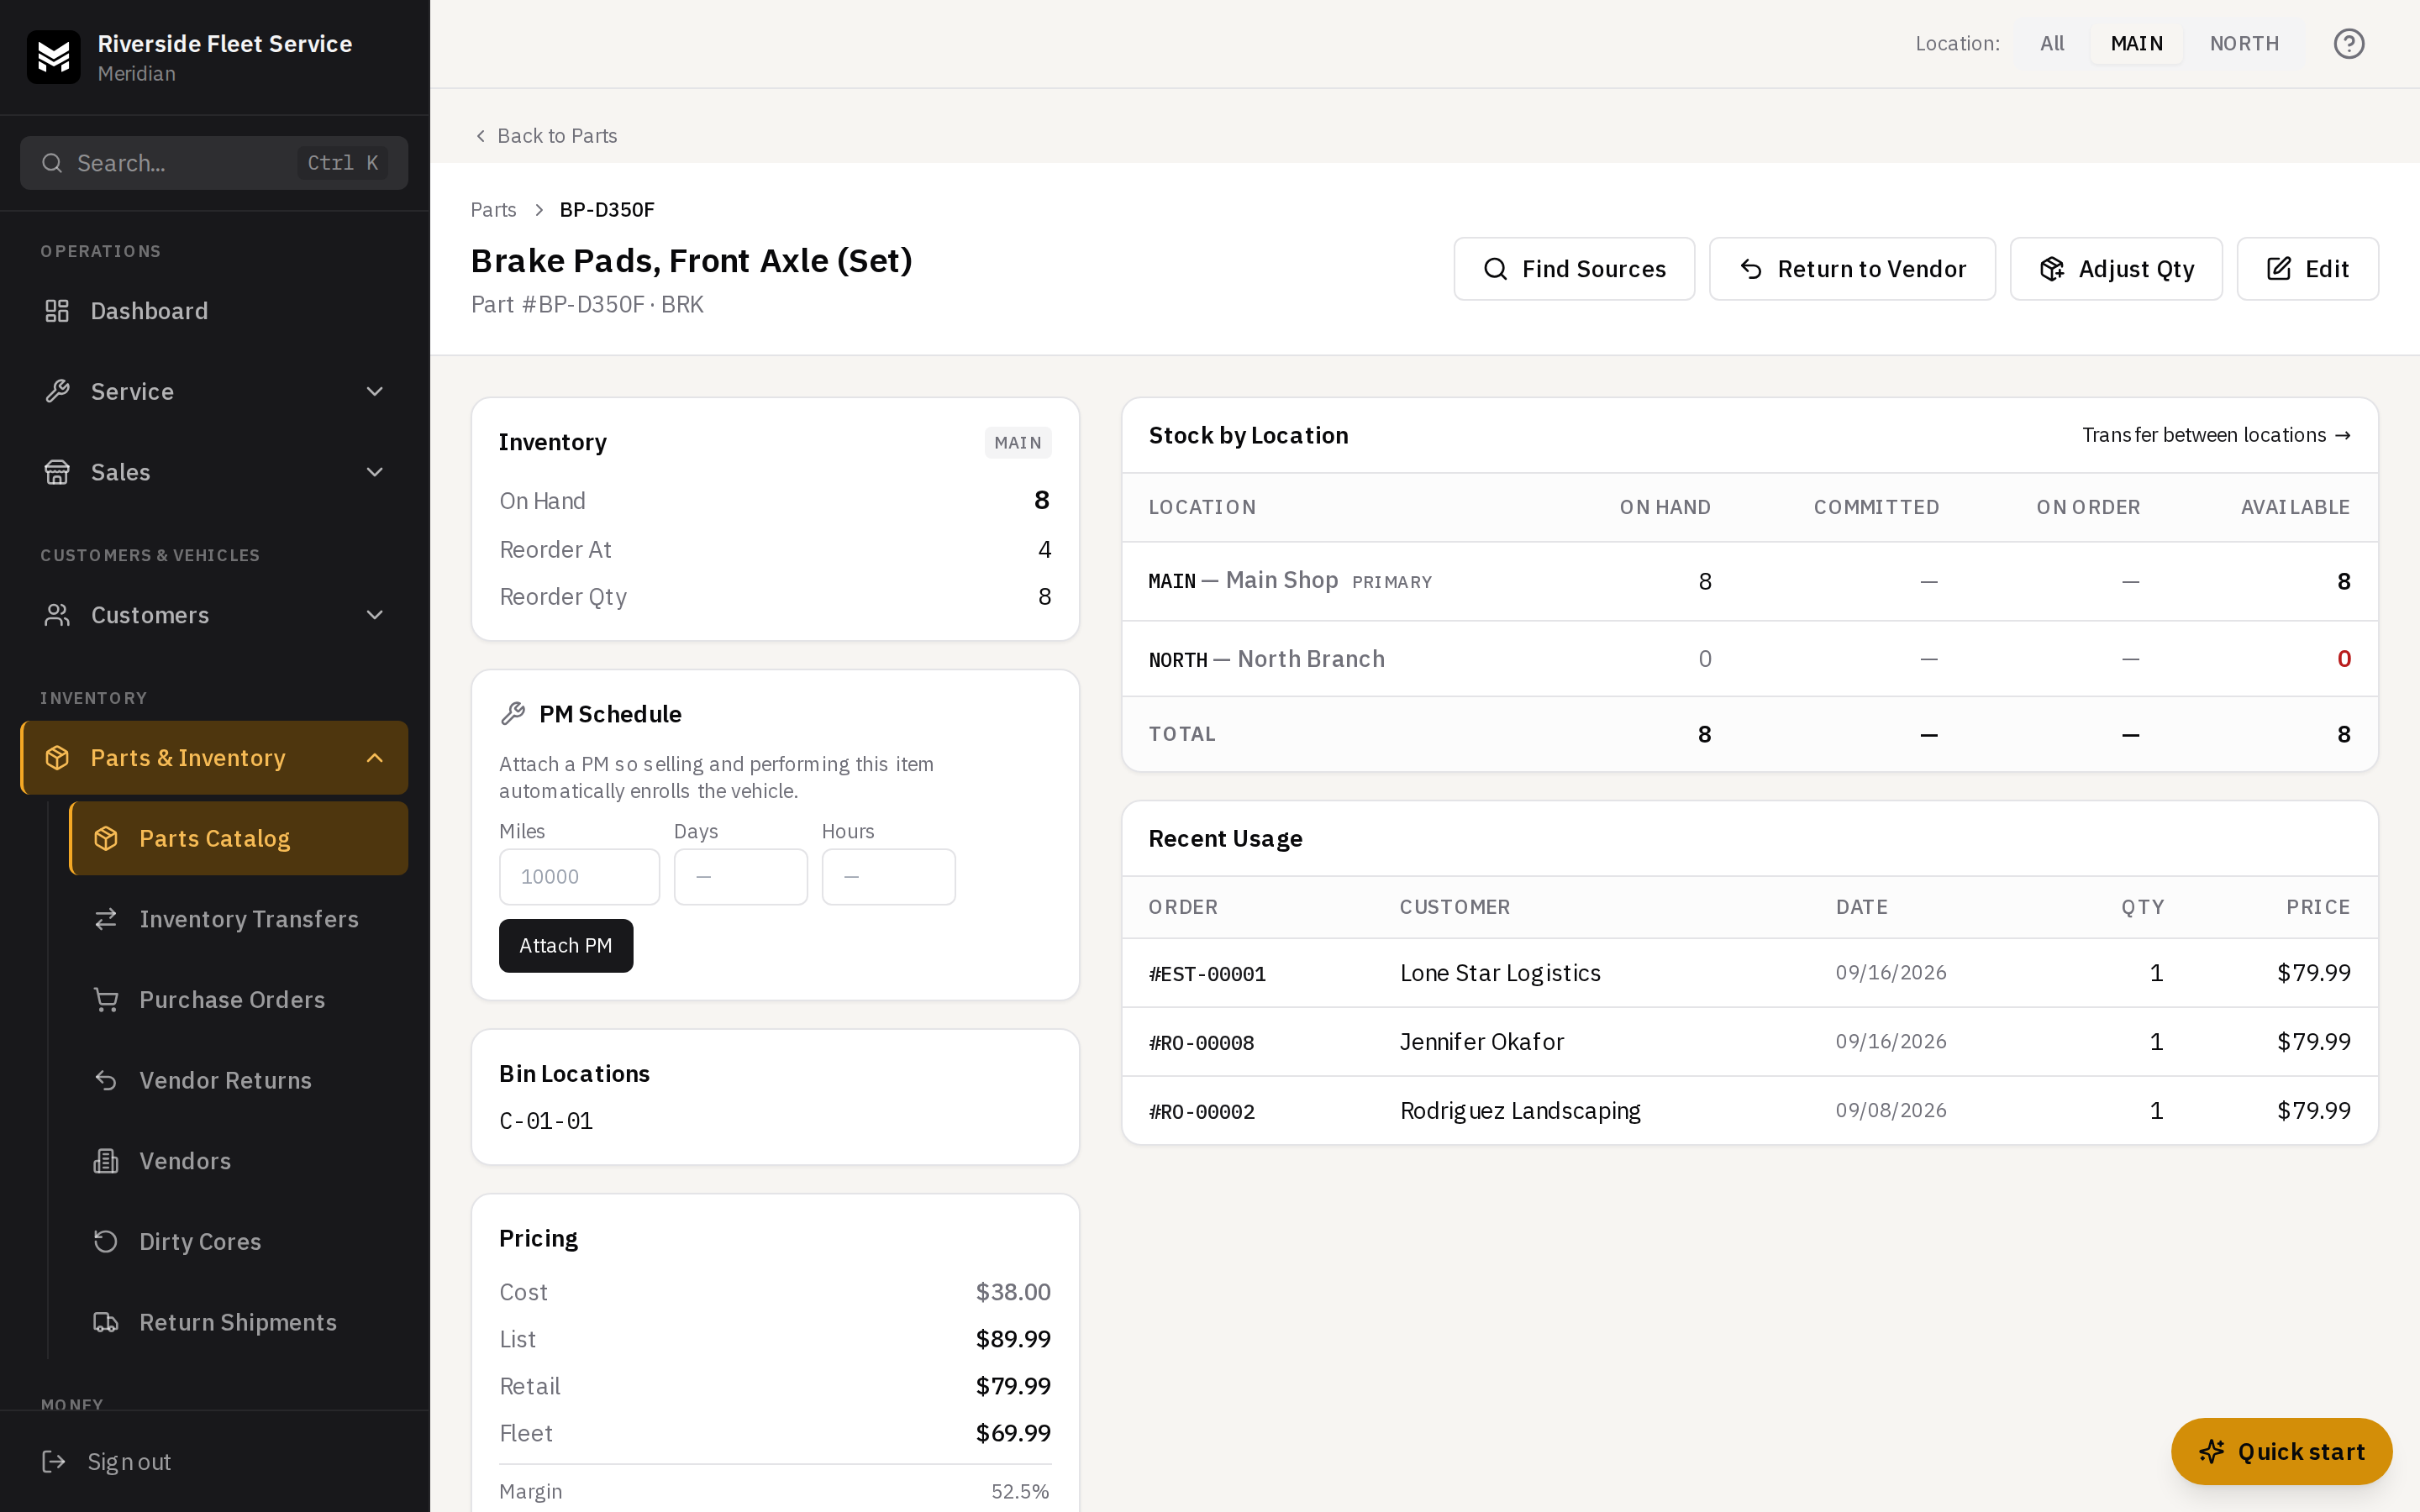
Task: Click the Riverside Fleet Service logo icon
Action: [53, 57]
